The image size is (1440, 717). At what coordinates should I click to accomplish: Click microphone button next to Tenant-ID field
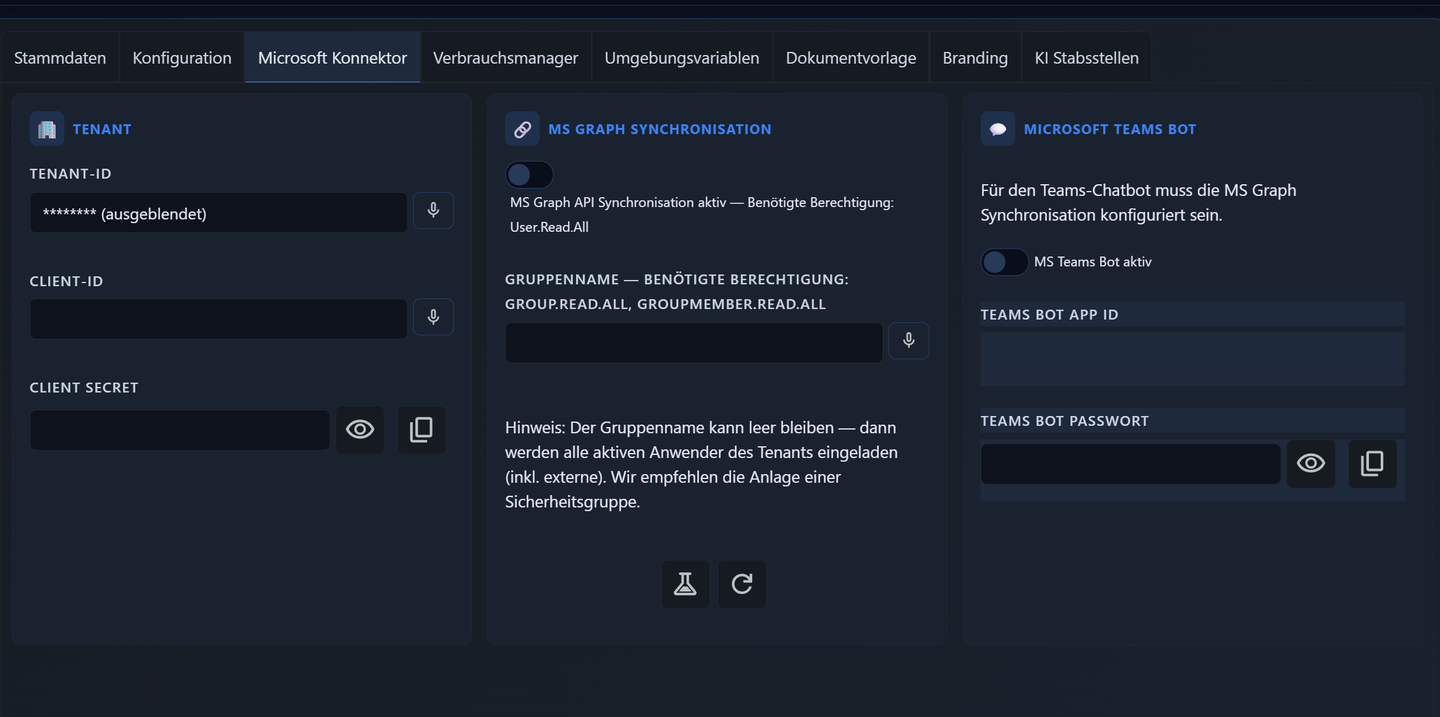click(433, 211)
